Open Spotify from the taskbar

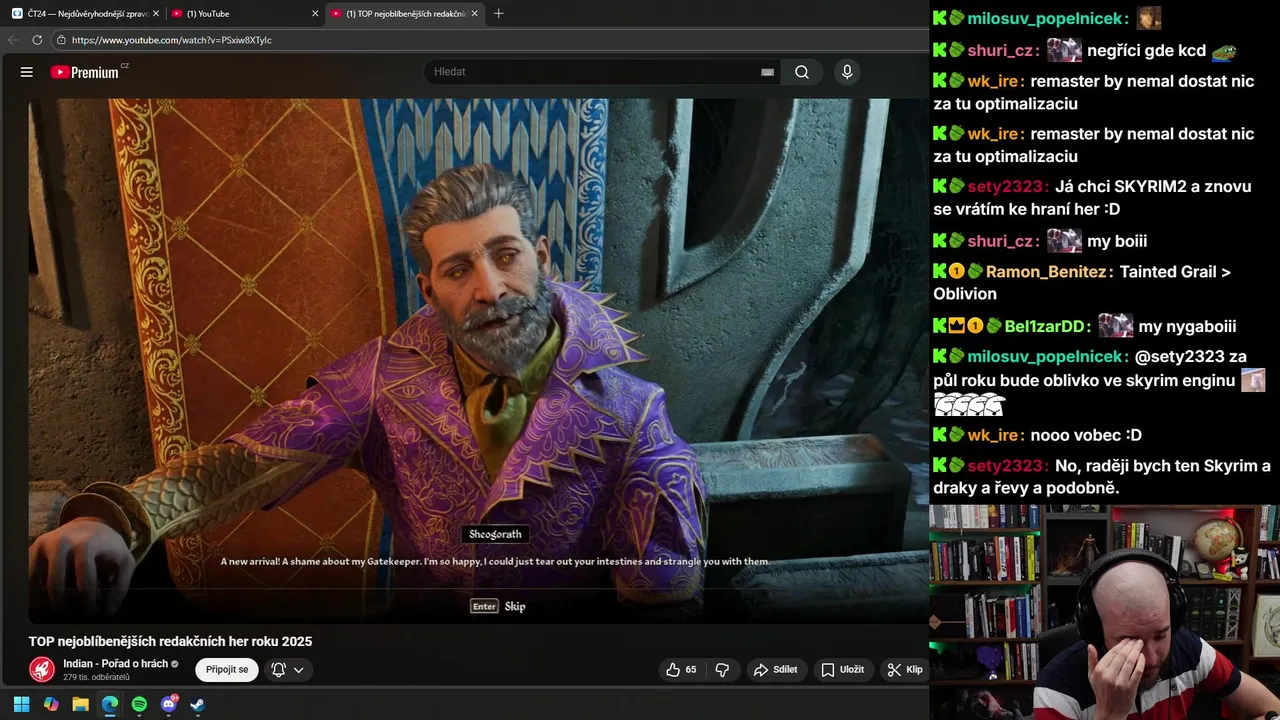(x=139, y=704)
